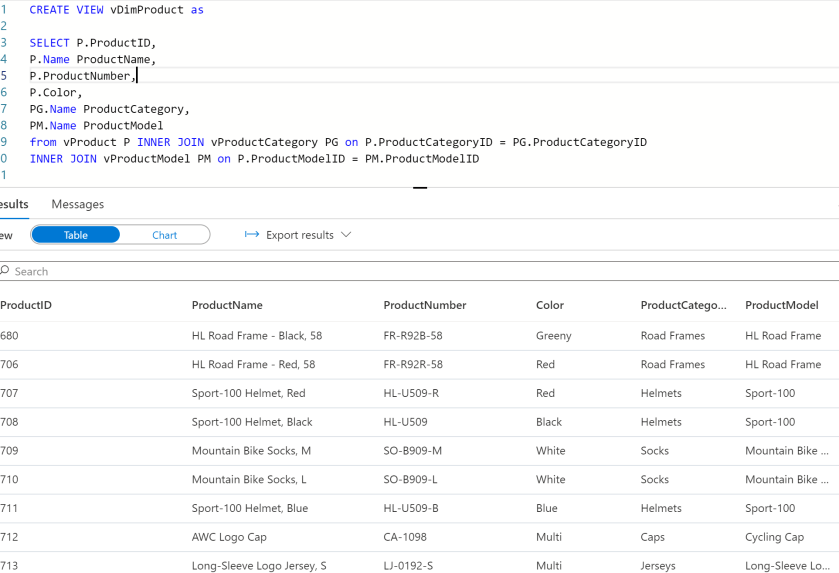Click the Sport-100 Helmet, Red cell

click(x=248, y=393)
